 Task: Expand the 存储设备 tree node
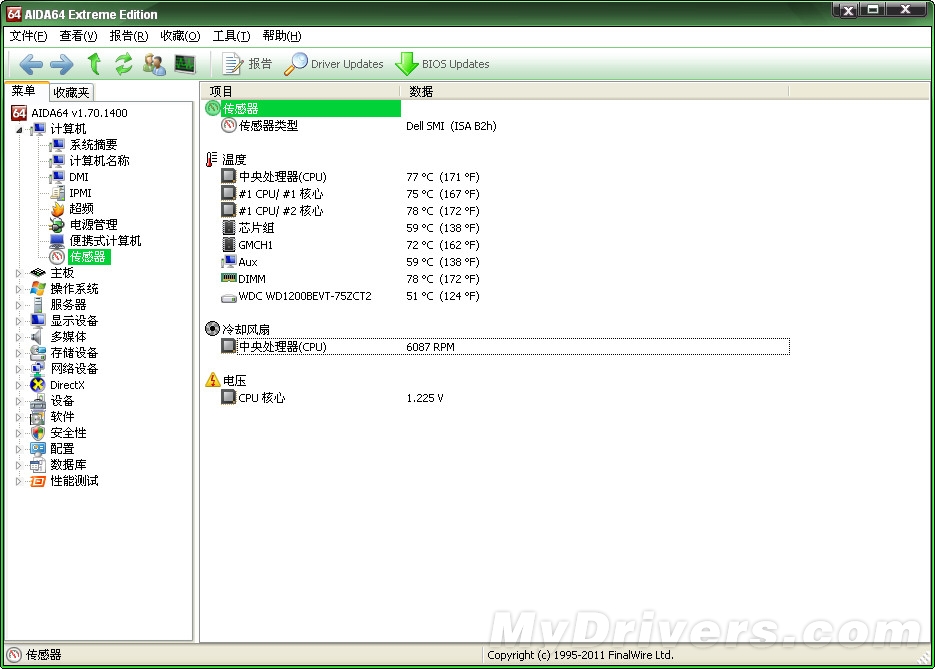(x=18, y=354)
